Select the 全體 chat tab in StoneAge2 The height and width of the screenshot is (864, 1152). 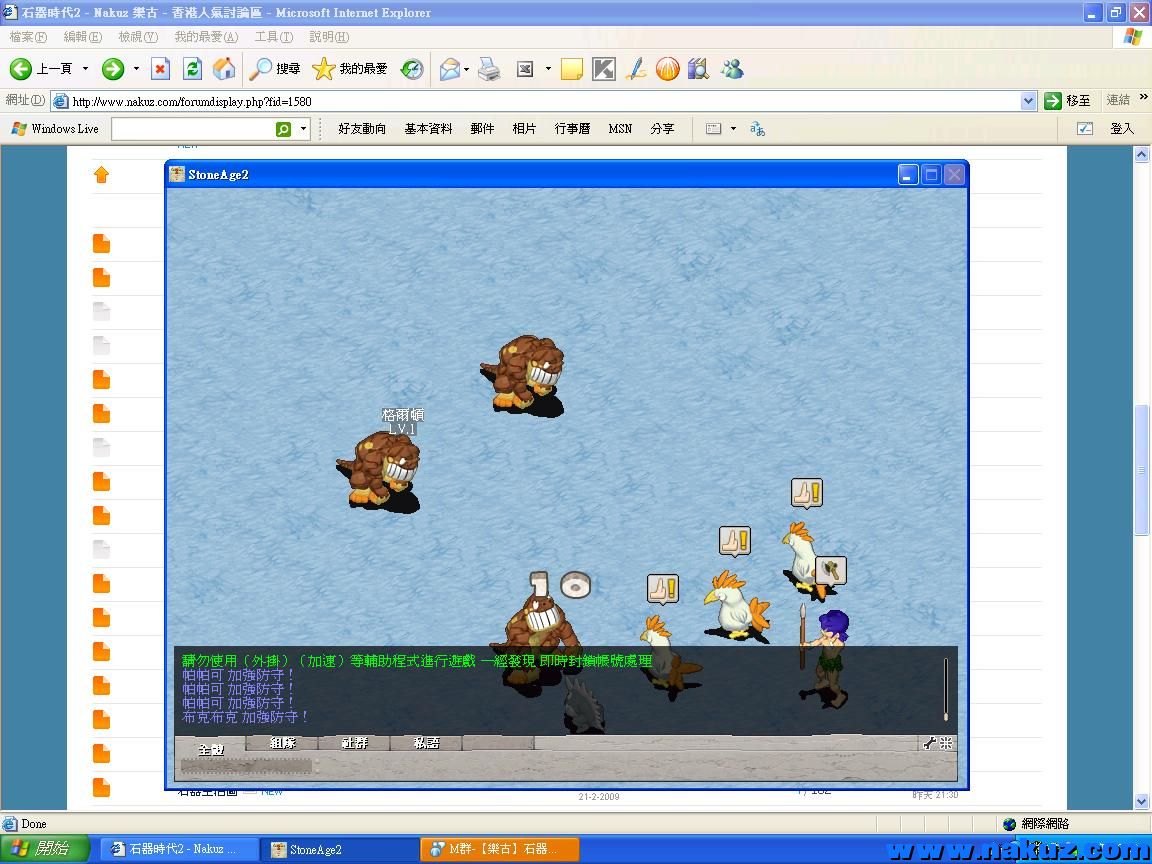(x=211, y=749)
